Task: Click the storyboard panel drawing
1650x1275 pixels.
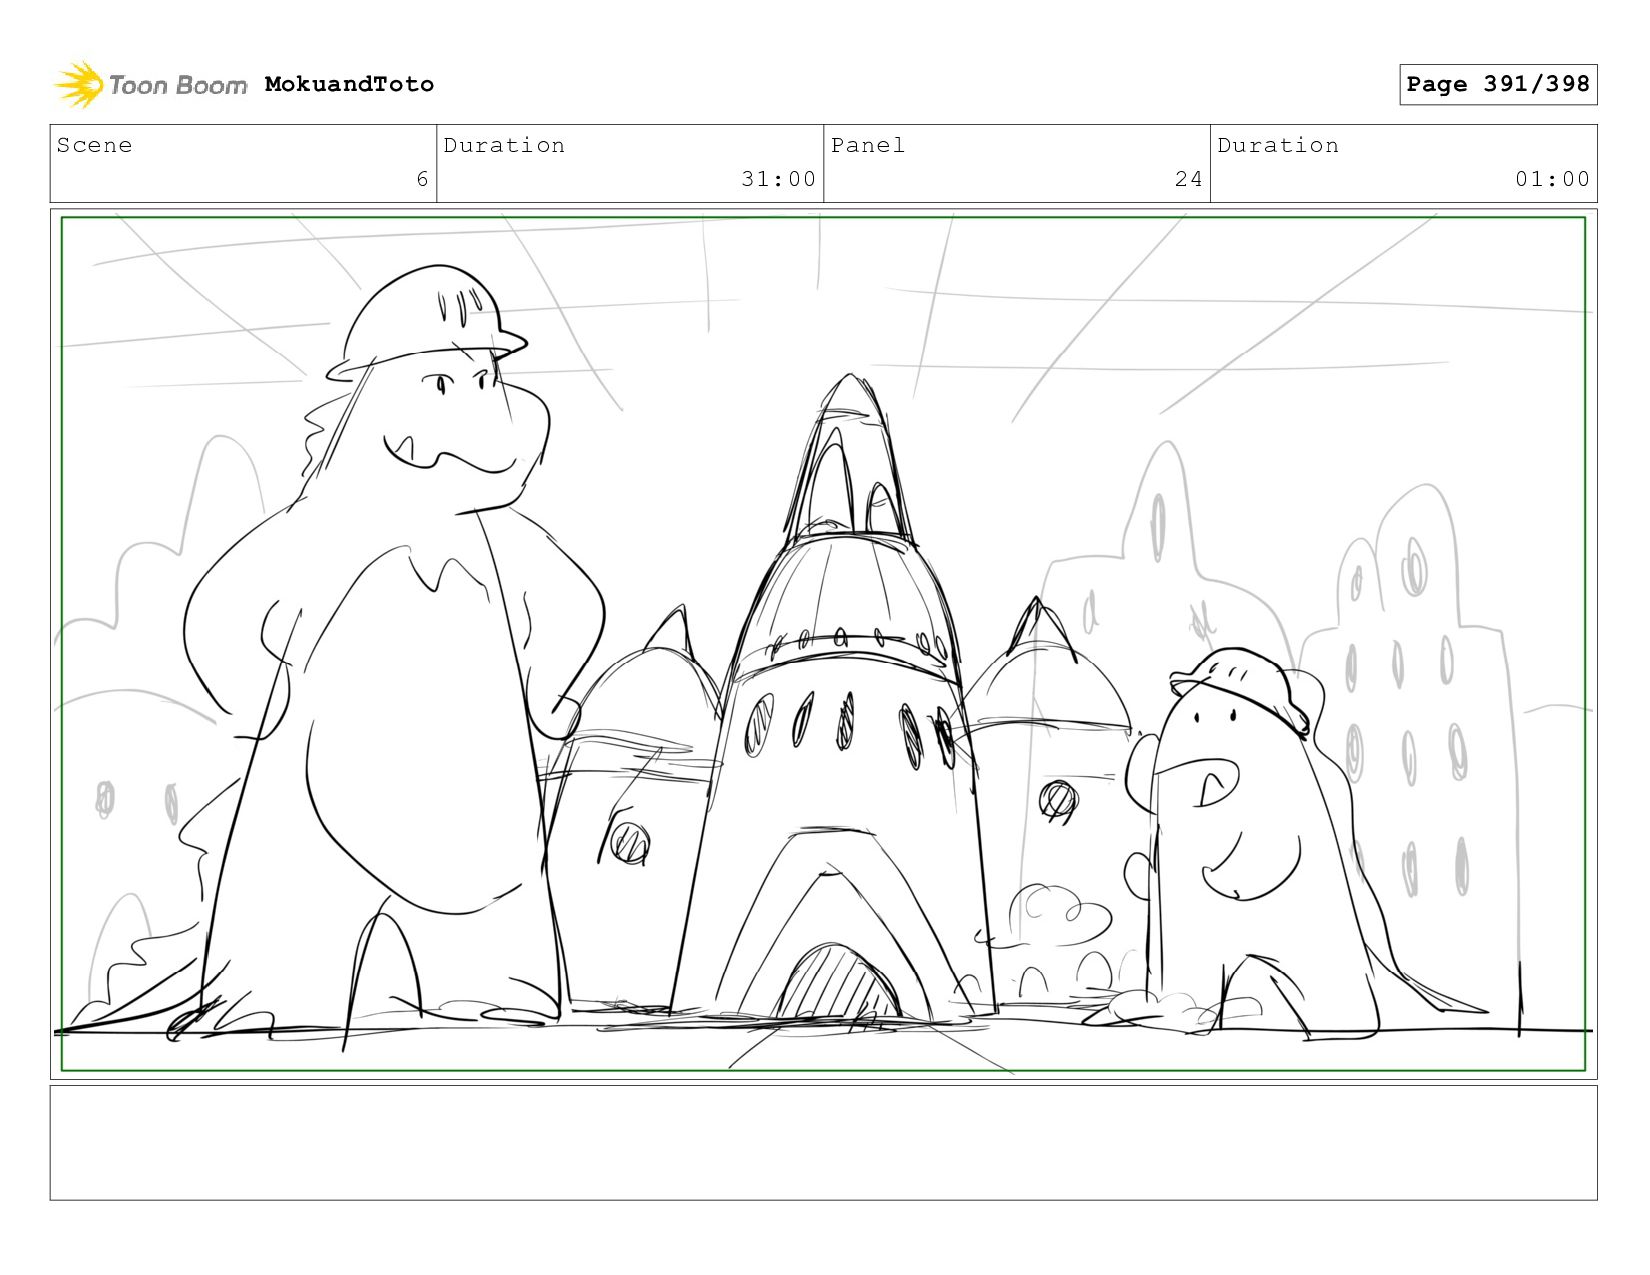Action: coord(823,644)
